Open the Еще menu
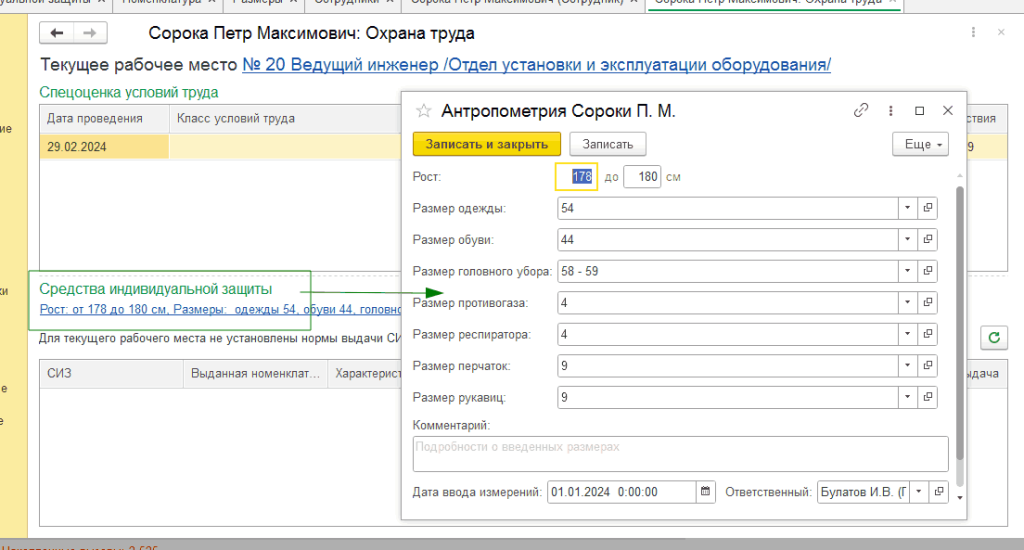Screen dimensions: 1024x550 coord(920,144)
